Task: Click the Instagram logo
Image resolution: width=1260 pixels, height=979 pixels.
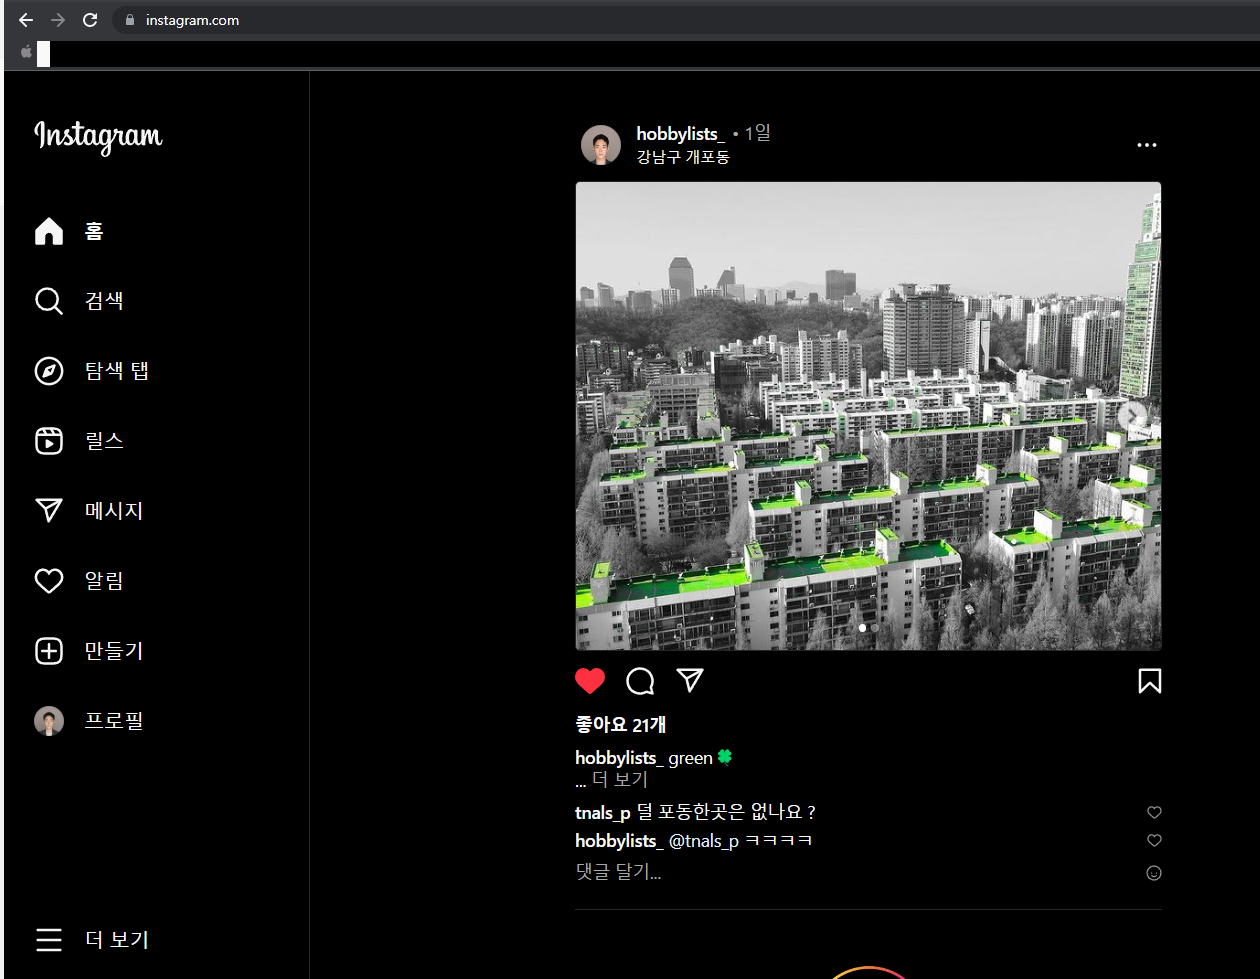Action: [98, 137]
